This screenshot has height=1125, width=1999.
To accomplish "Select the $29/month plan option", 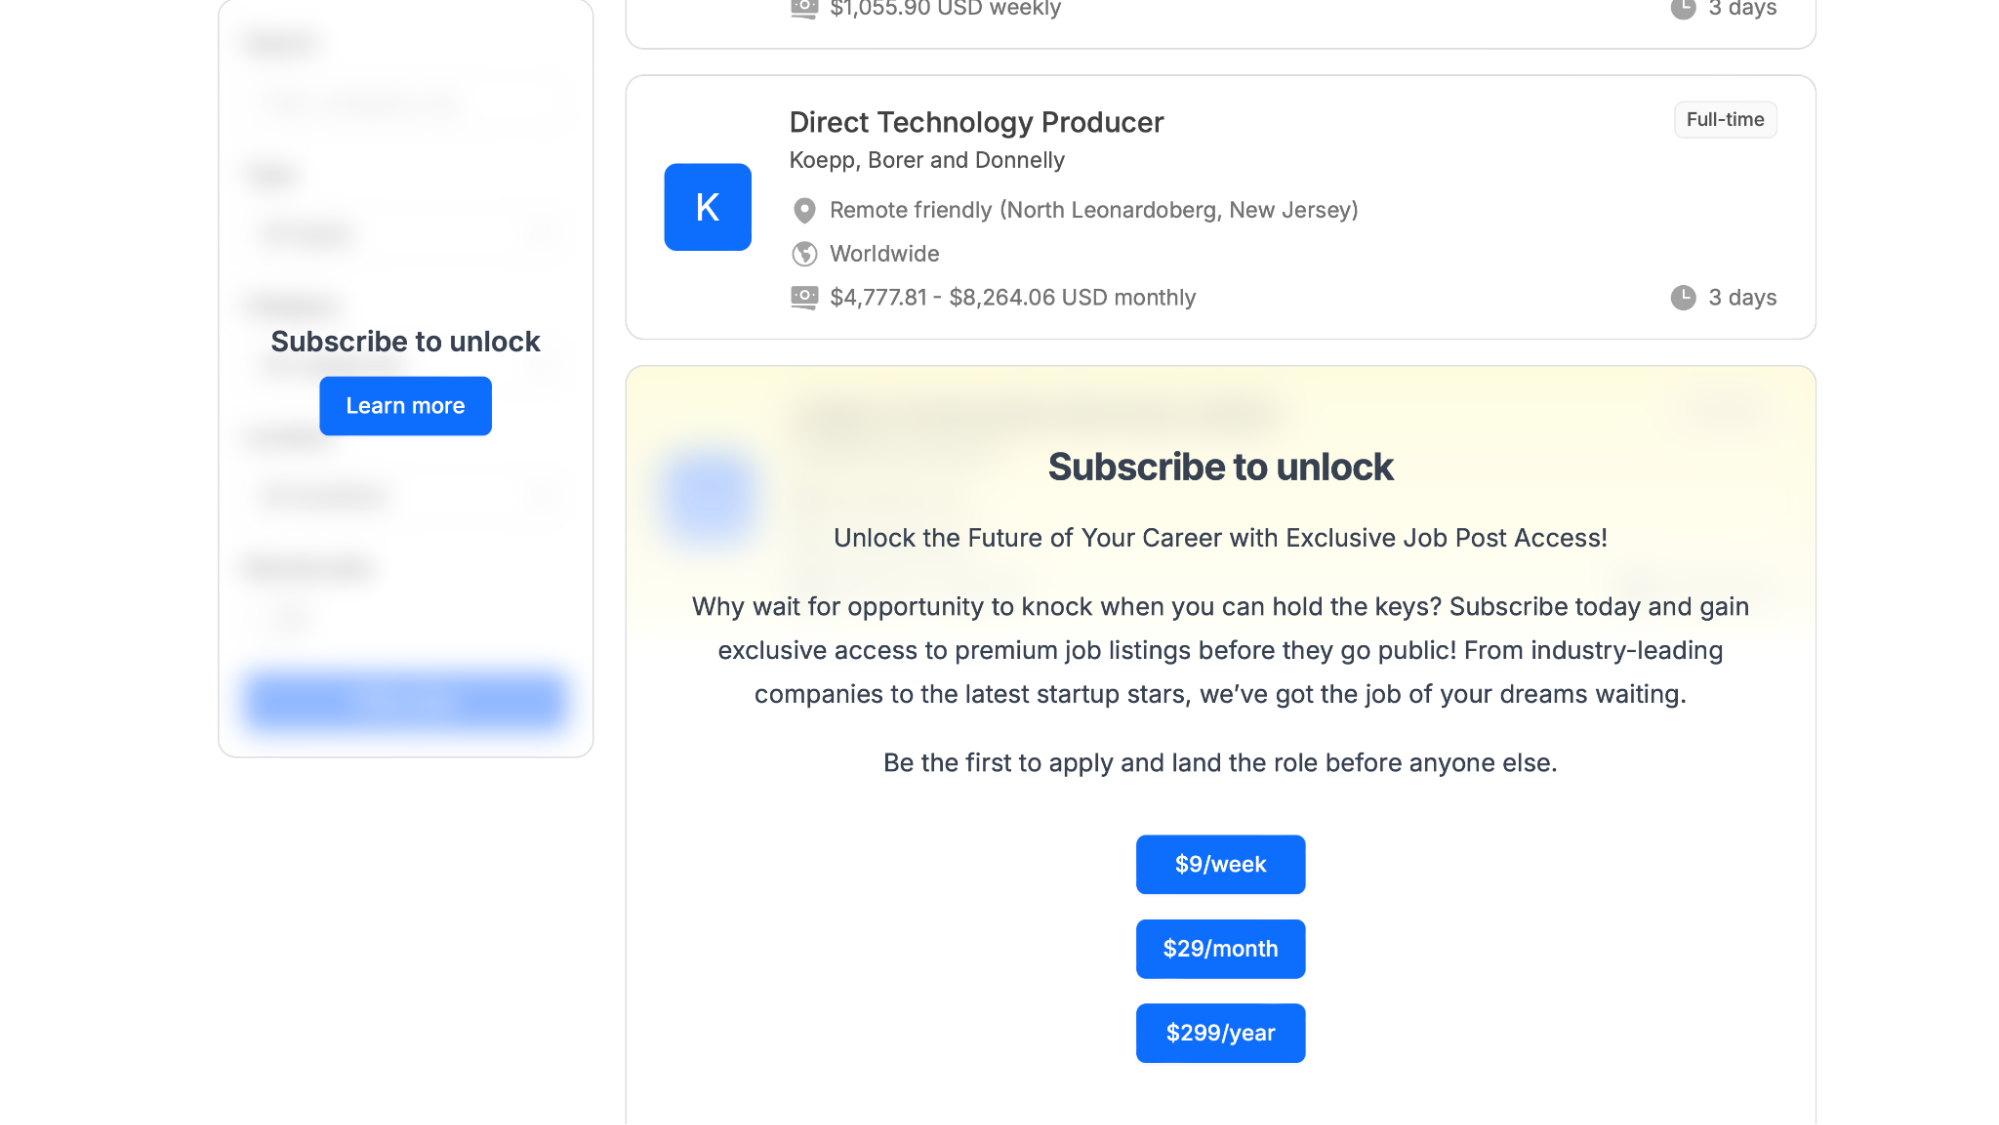I will pos(1221,948).
